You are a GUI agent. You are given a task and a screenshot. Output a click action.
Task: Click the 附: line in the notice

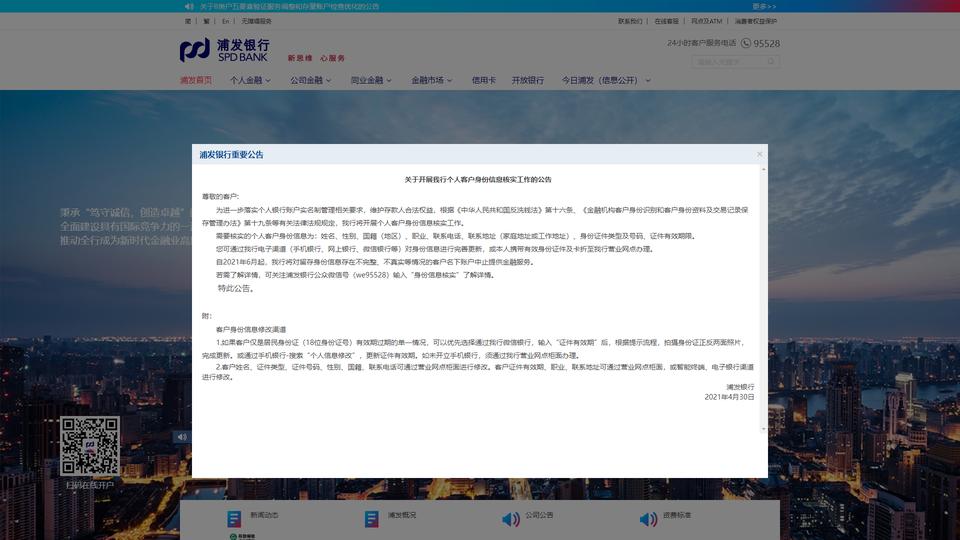pyautogui.click(x=207, y=316)
